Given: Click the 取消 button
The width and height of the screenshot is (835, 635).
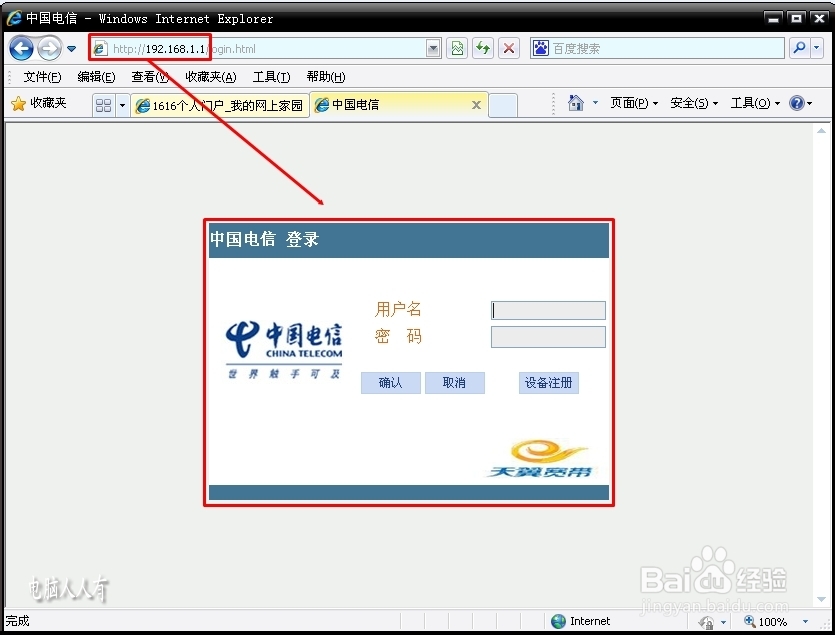Looking at the screenshot, I should 455,382.
